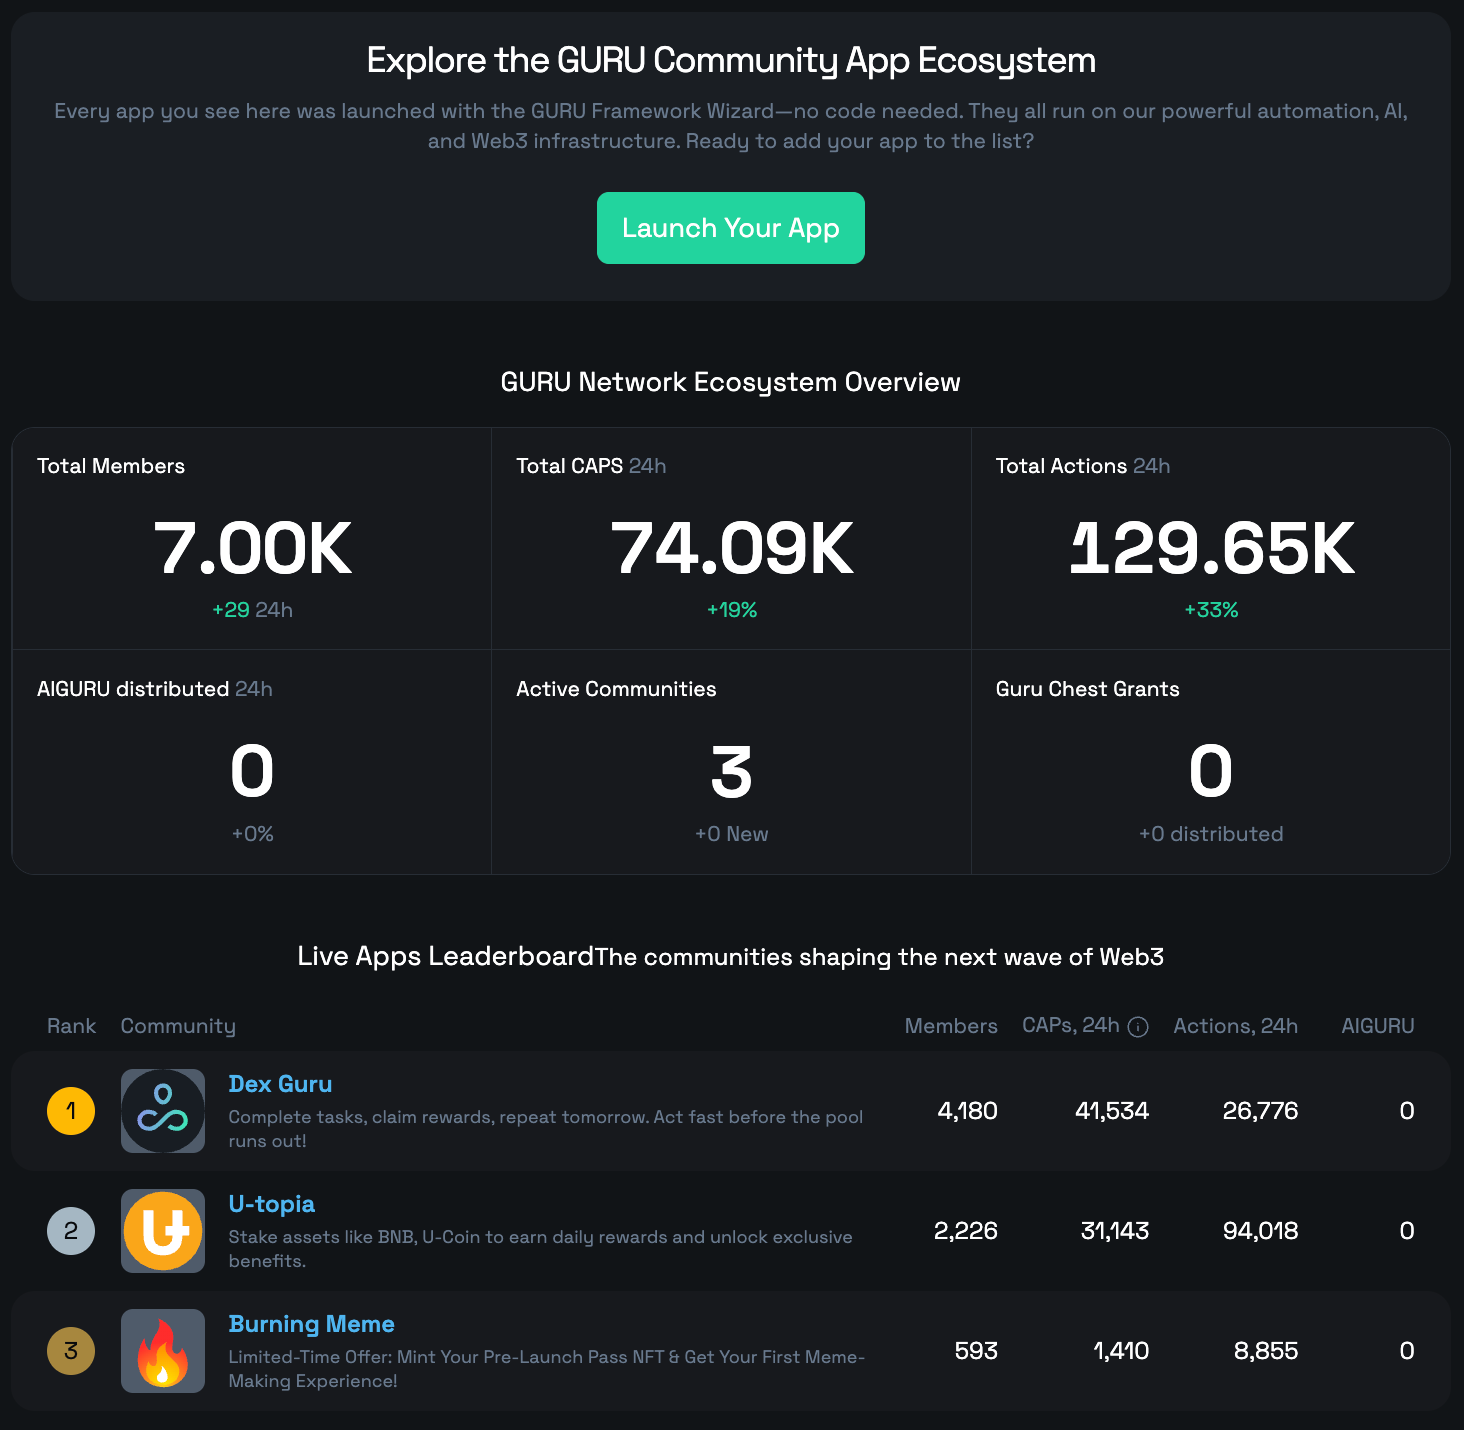
Task: Select the gold rank 1 badge
Action: point(71,1111)
